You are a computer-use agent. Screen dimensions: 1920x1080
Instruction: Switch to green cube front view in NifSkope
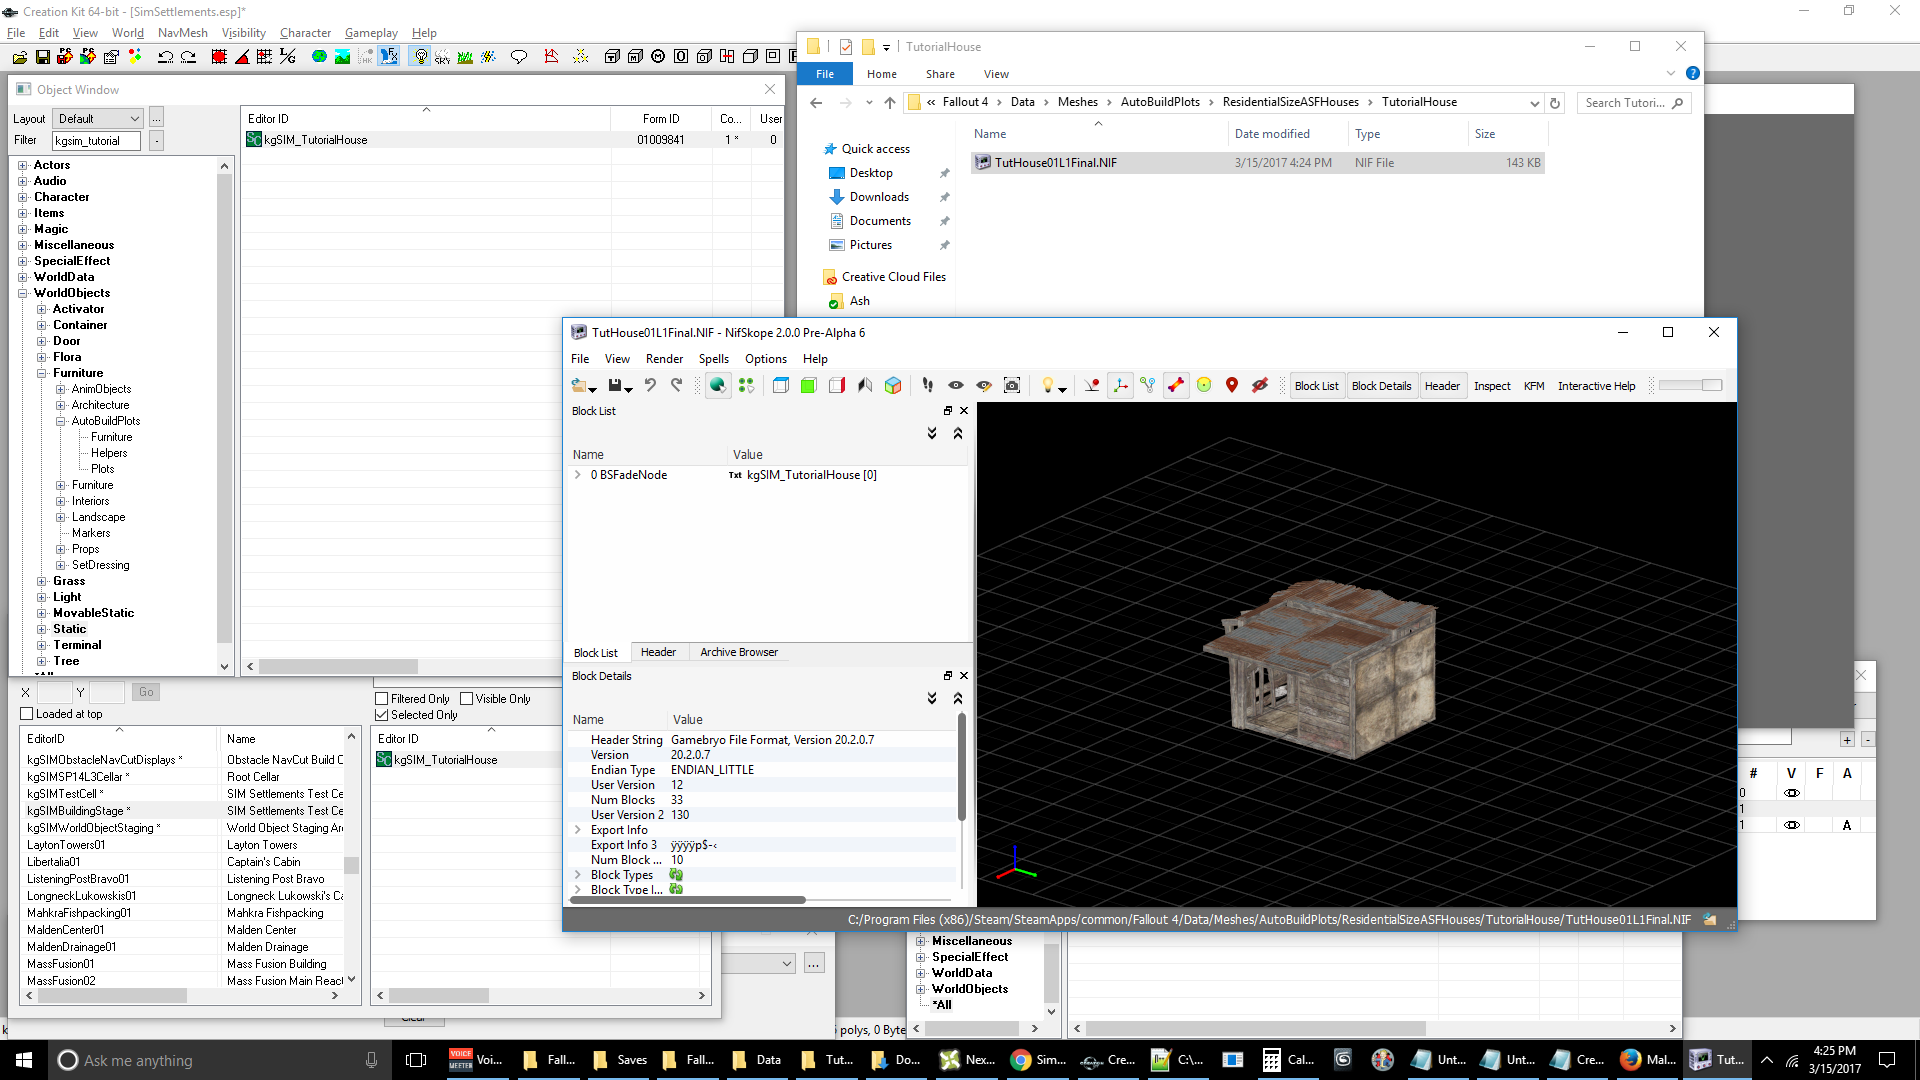pyautogui.click(x=808, y=386)
